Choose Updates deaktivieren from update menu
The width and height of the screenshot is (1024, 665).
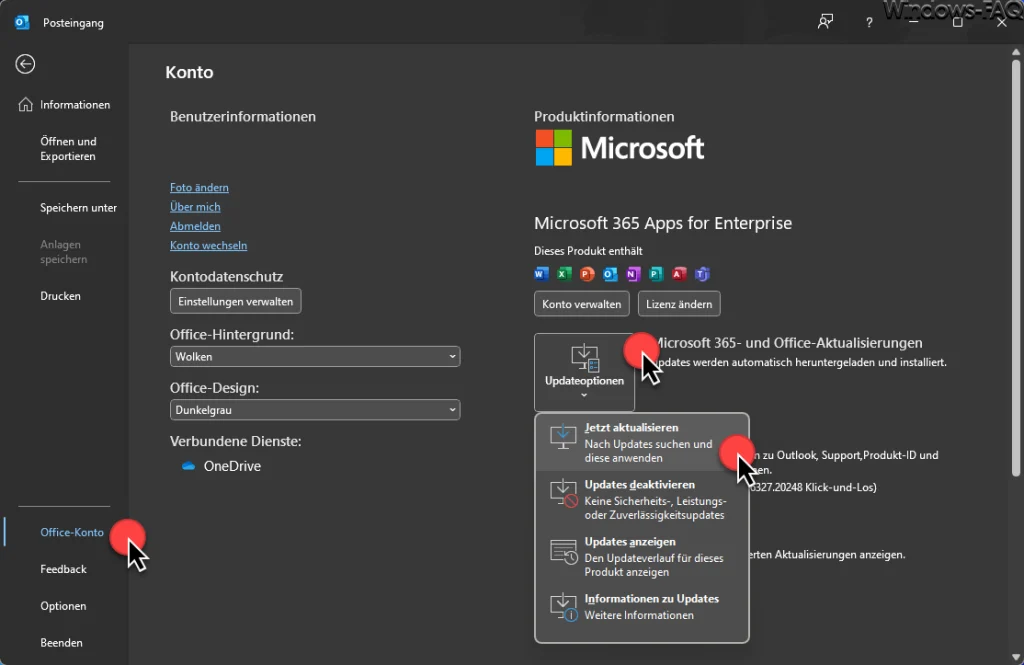[x=641, y=500]
